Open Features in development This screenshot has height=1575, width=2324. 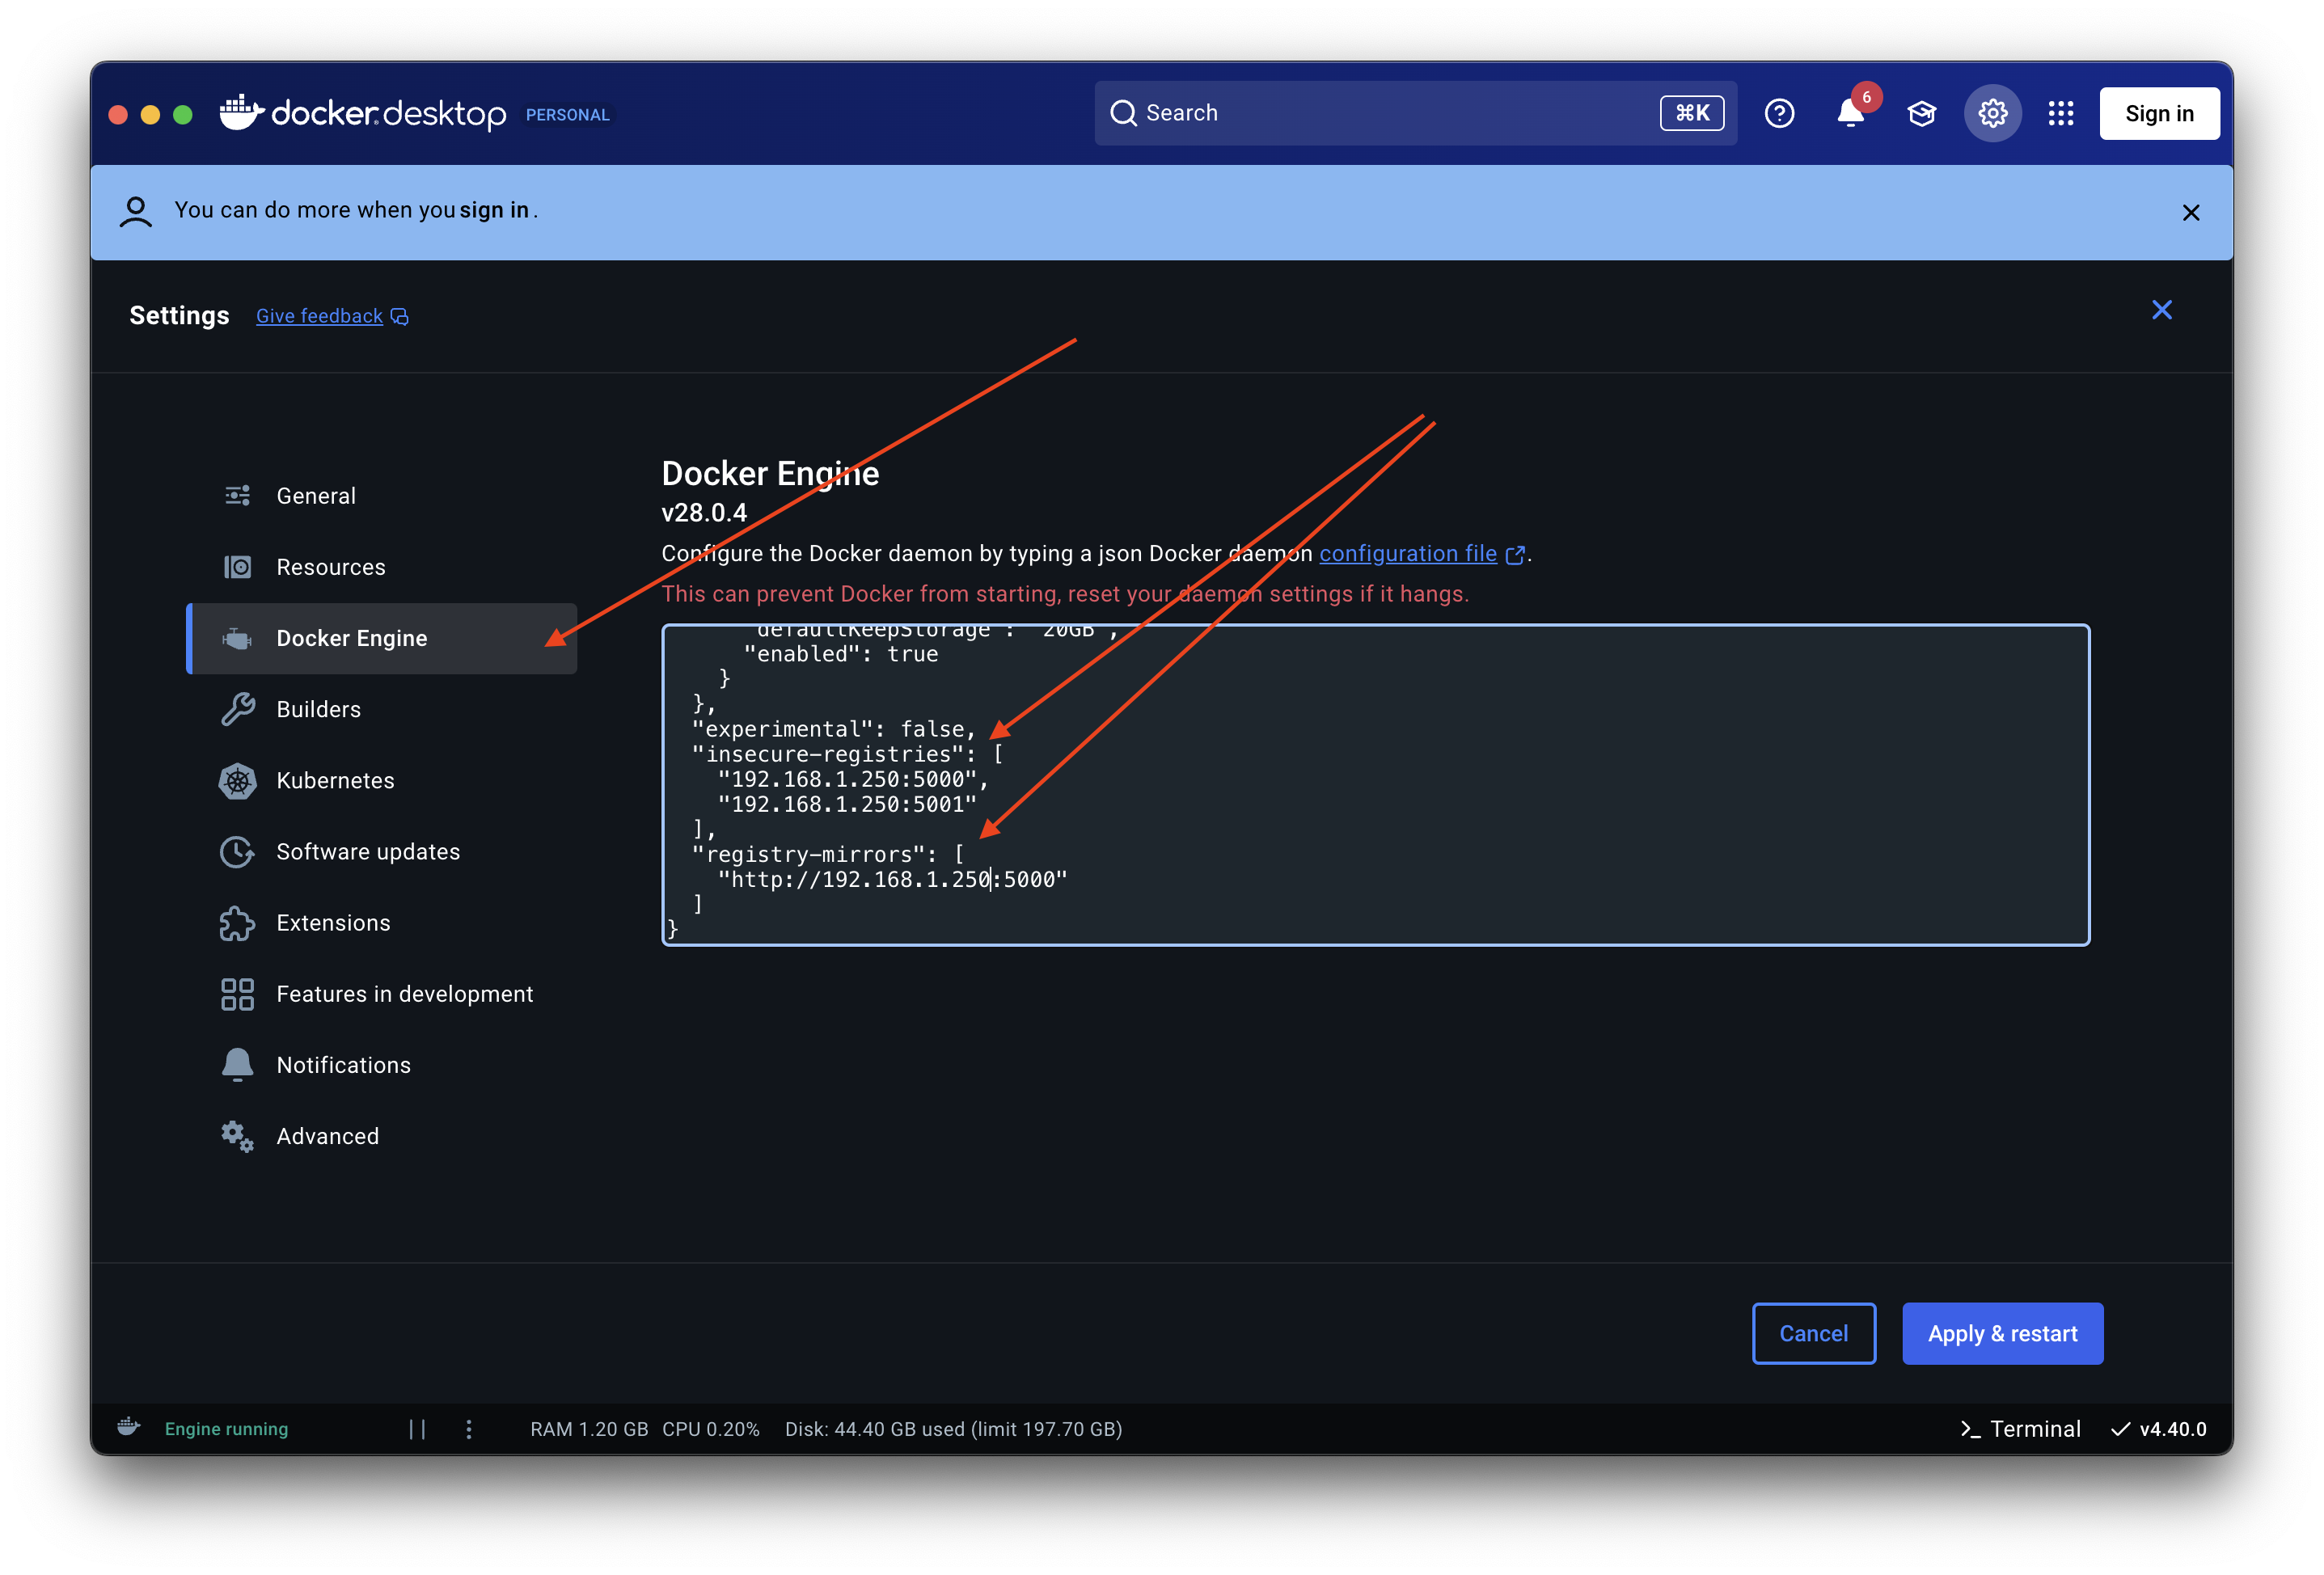pyautogui.click(x=381, y=993)
